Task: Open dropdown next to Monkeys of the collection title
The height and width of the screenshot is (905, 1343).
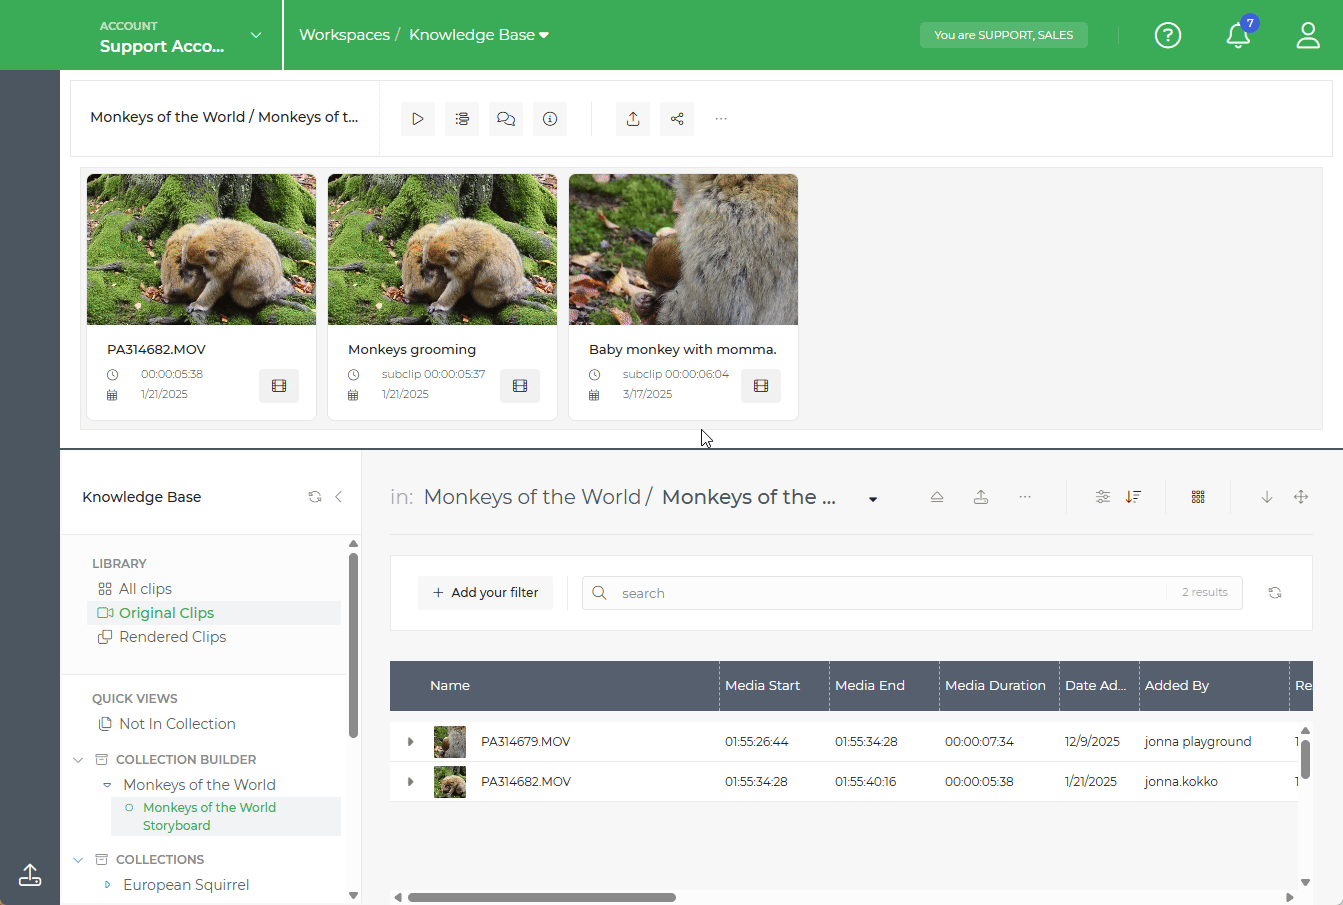Action: tap(873, 499)
